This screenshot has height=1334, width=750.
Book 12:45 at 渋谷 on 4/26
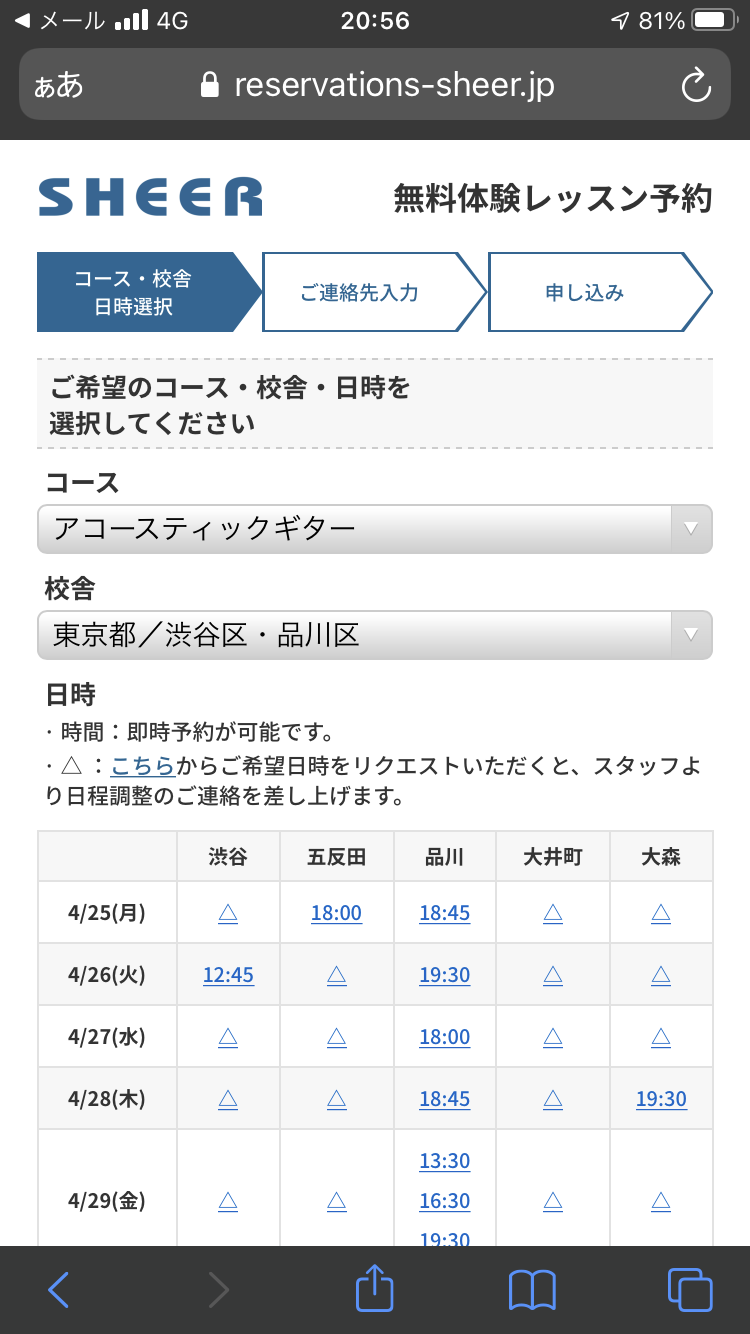(x=228, y=975)
